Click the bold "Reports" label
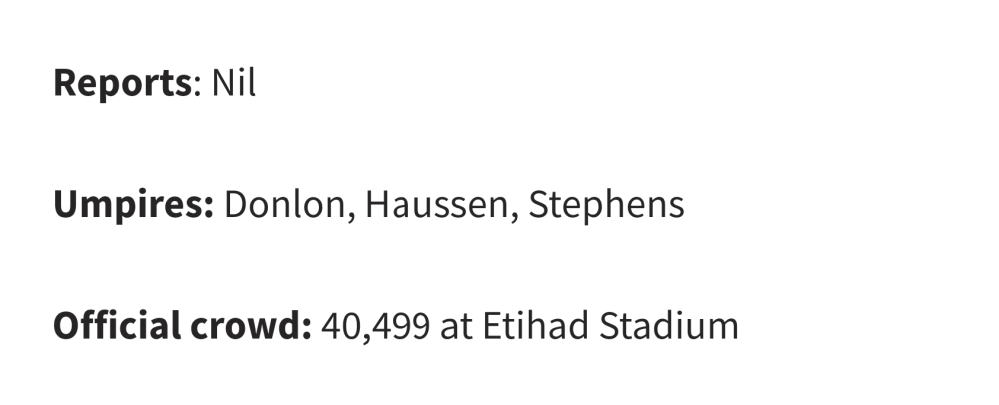999x405 pixels. pos(121,84)
